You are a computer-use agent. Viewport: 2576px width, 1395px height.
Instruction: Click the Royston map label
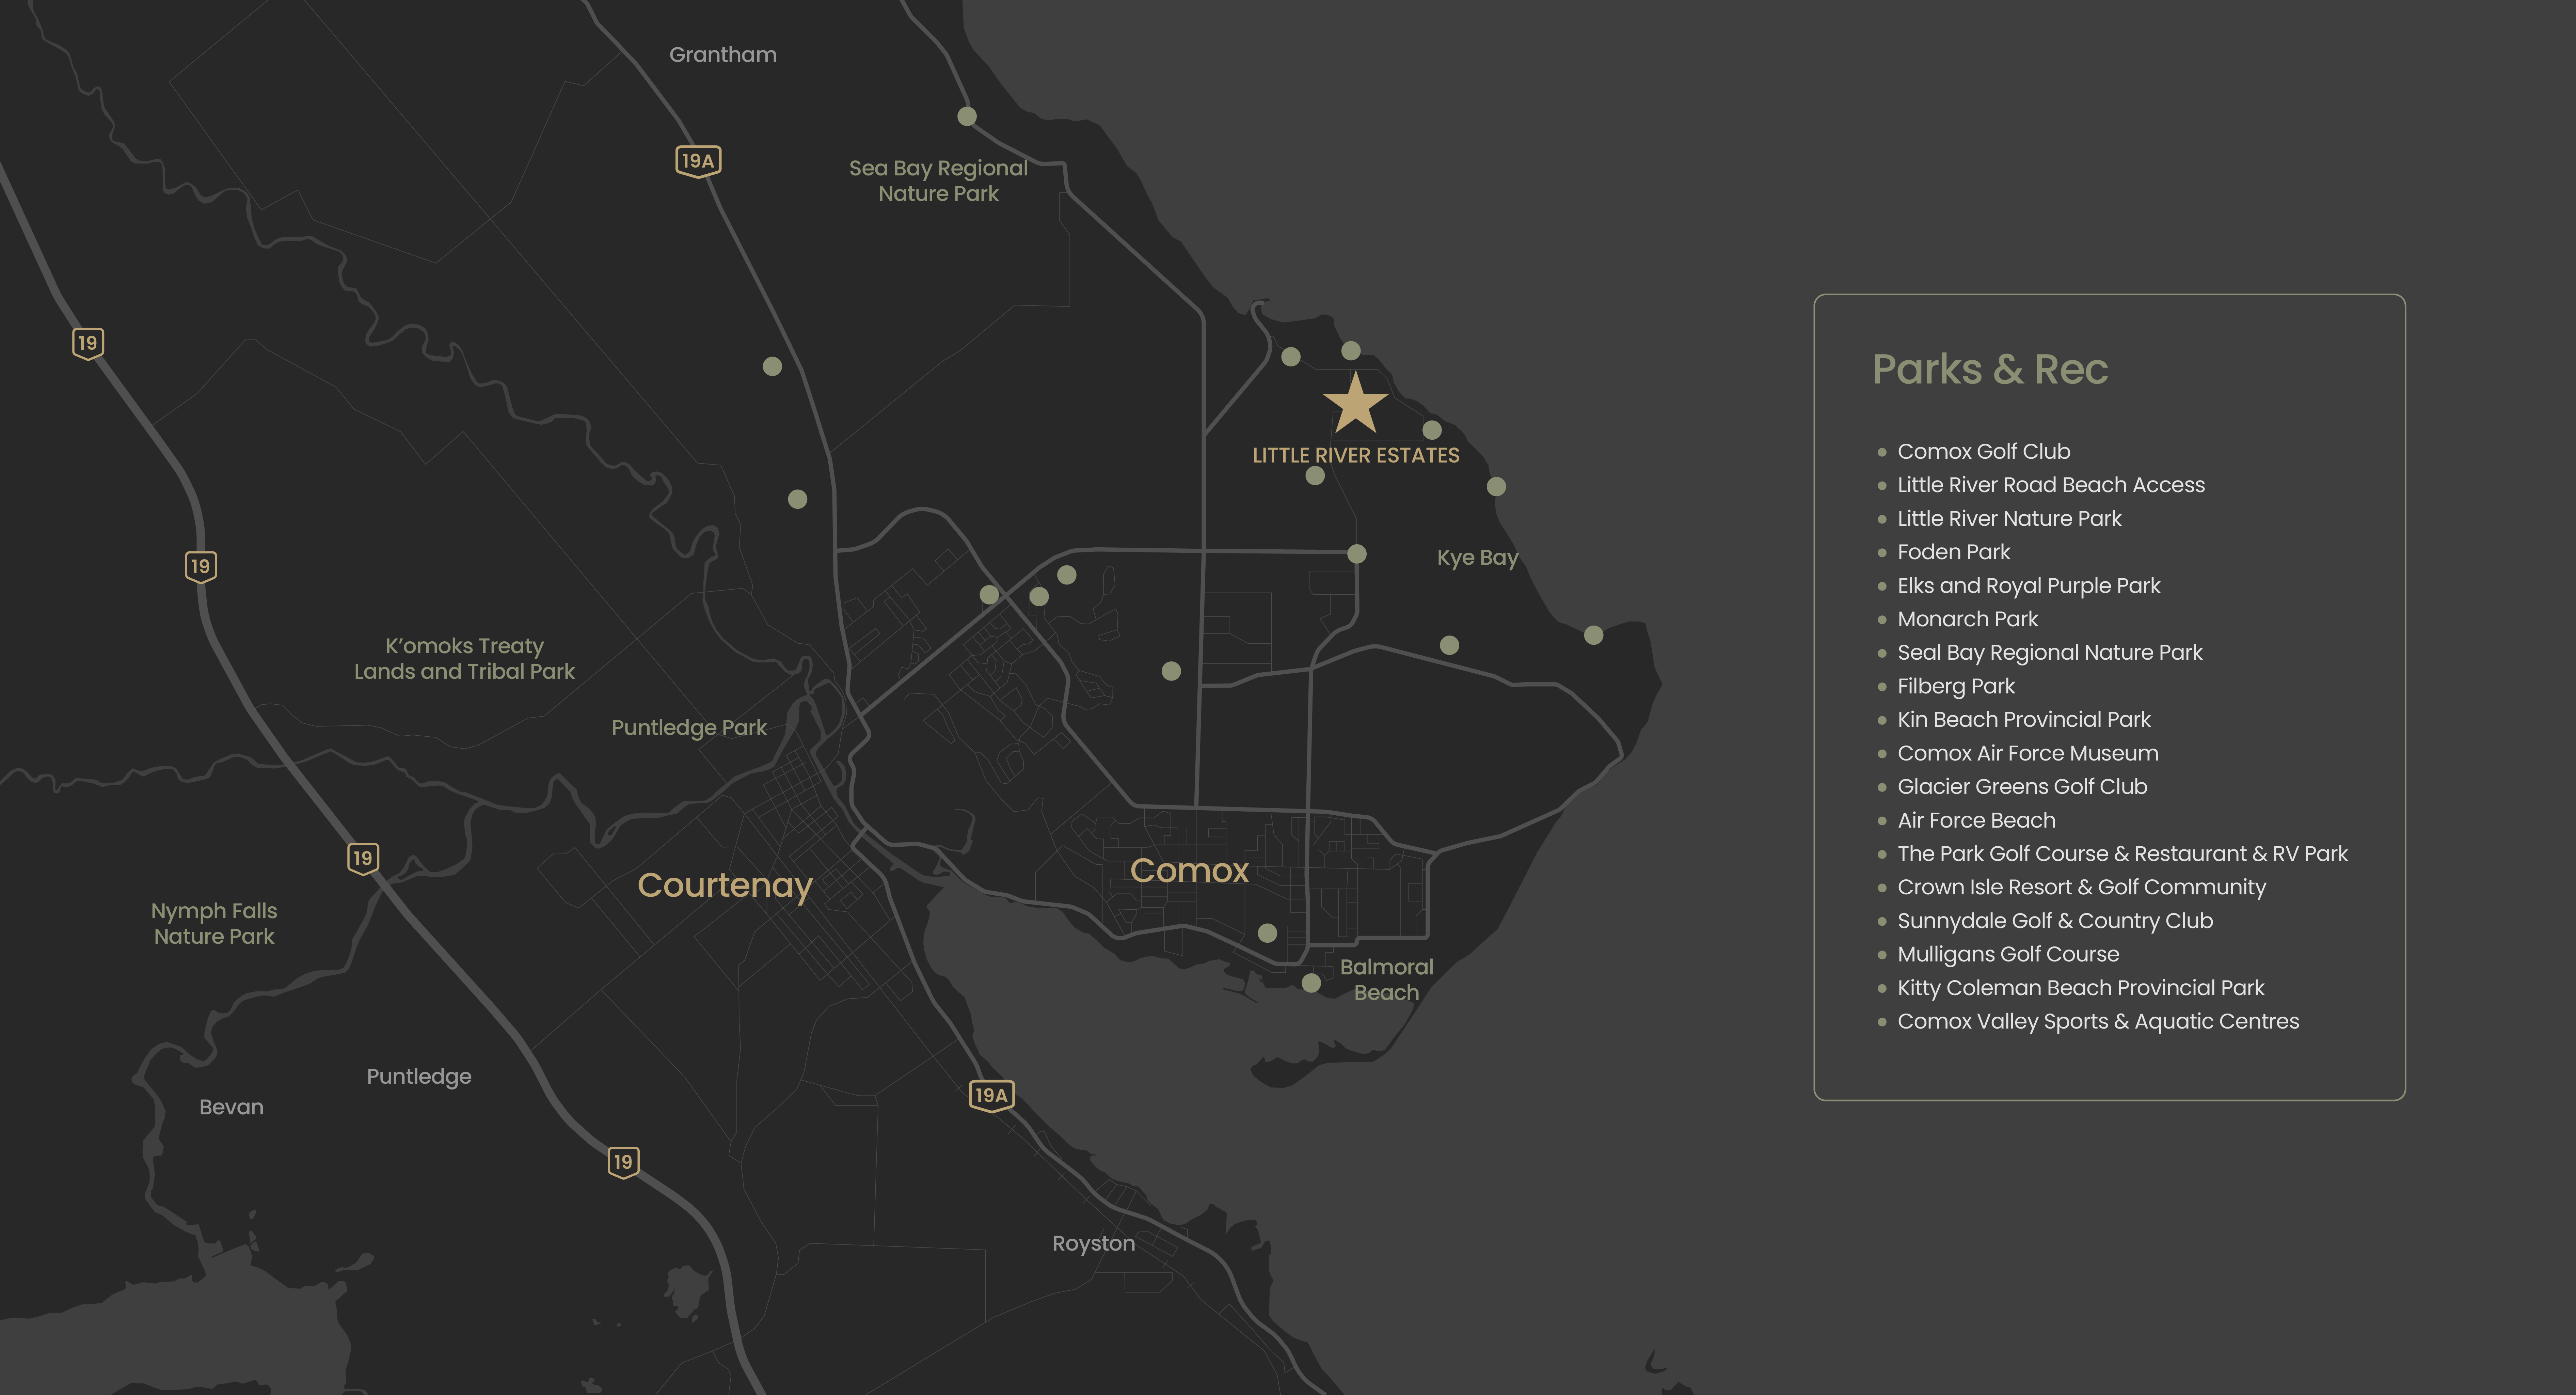[x=1094, y=1244]
